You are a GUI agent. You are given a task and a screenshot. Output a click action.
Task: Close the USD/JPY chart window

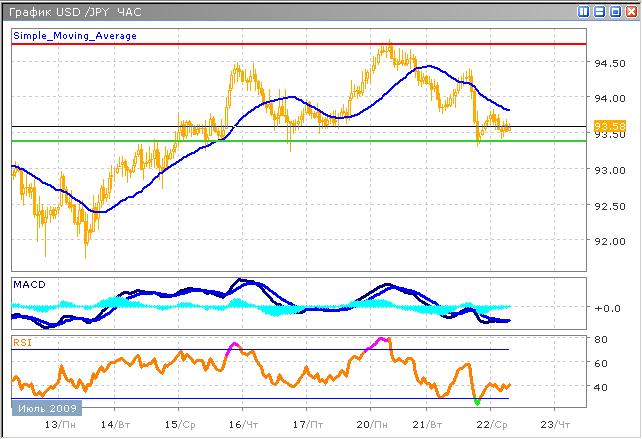(x=629, y=12)
